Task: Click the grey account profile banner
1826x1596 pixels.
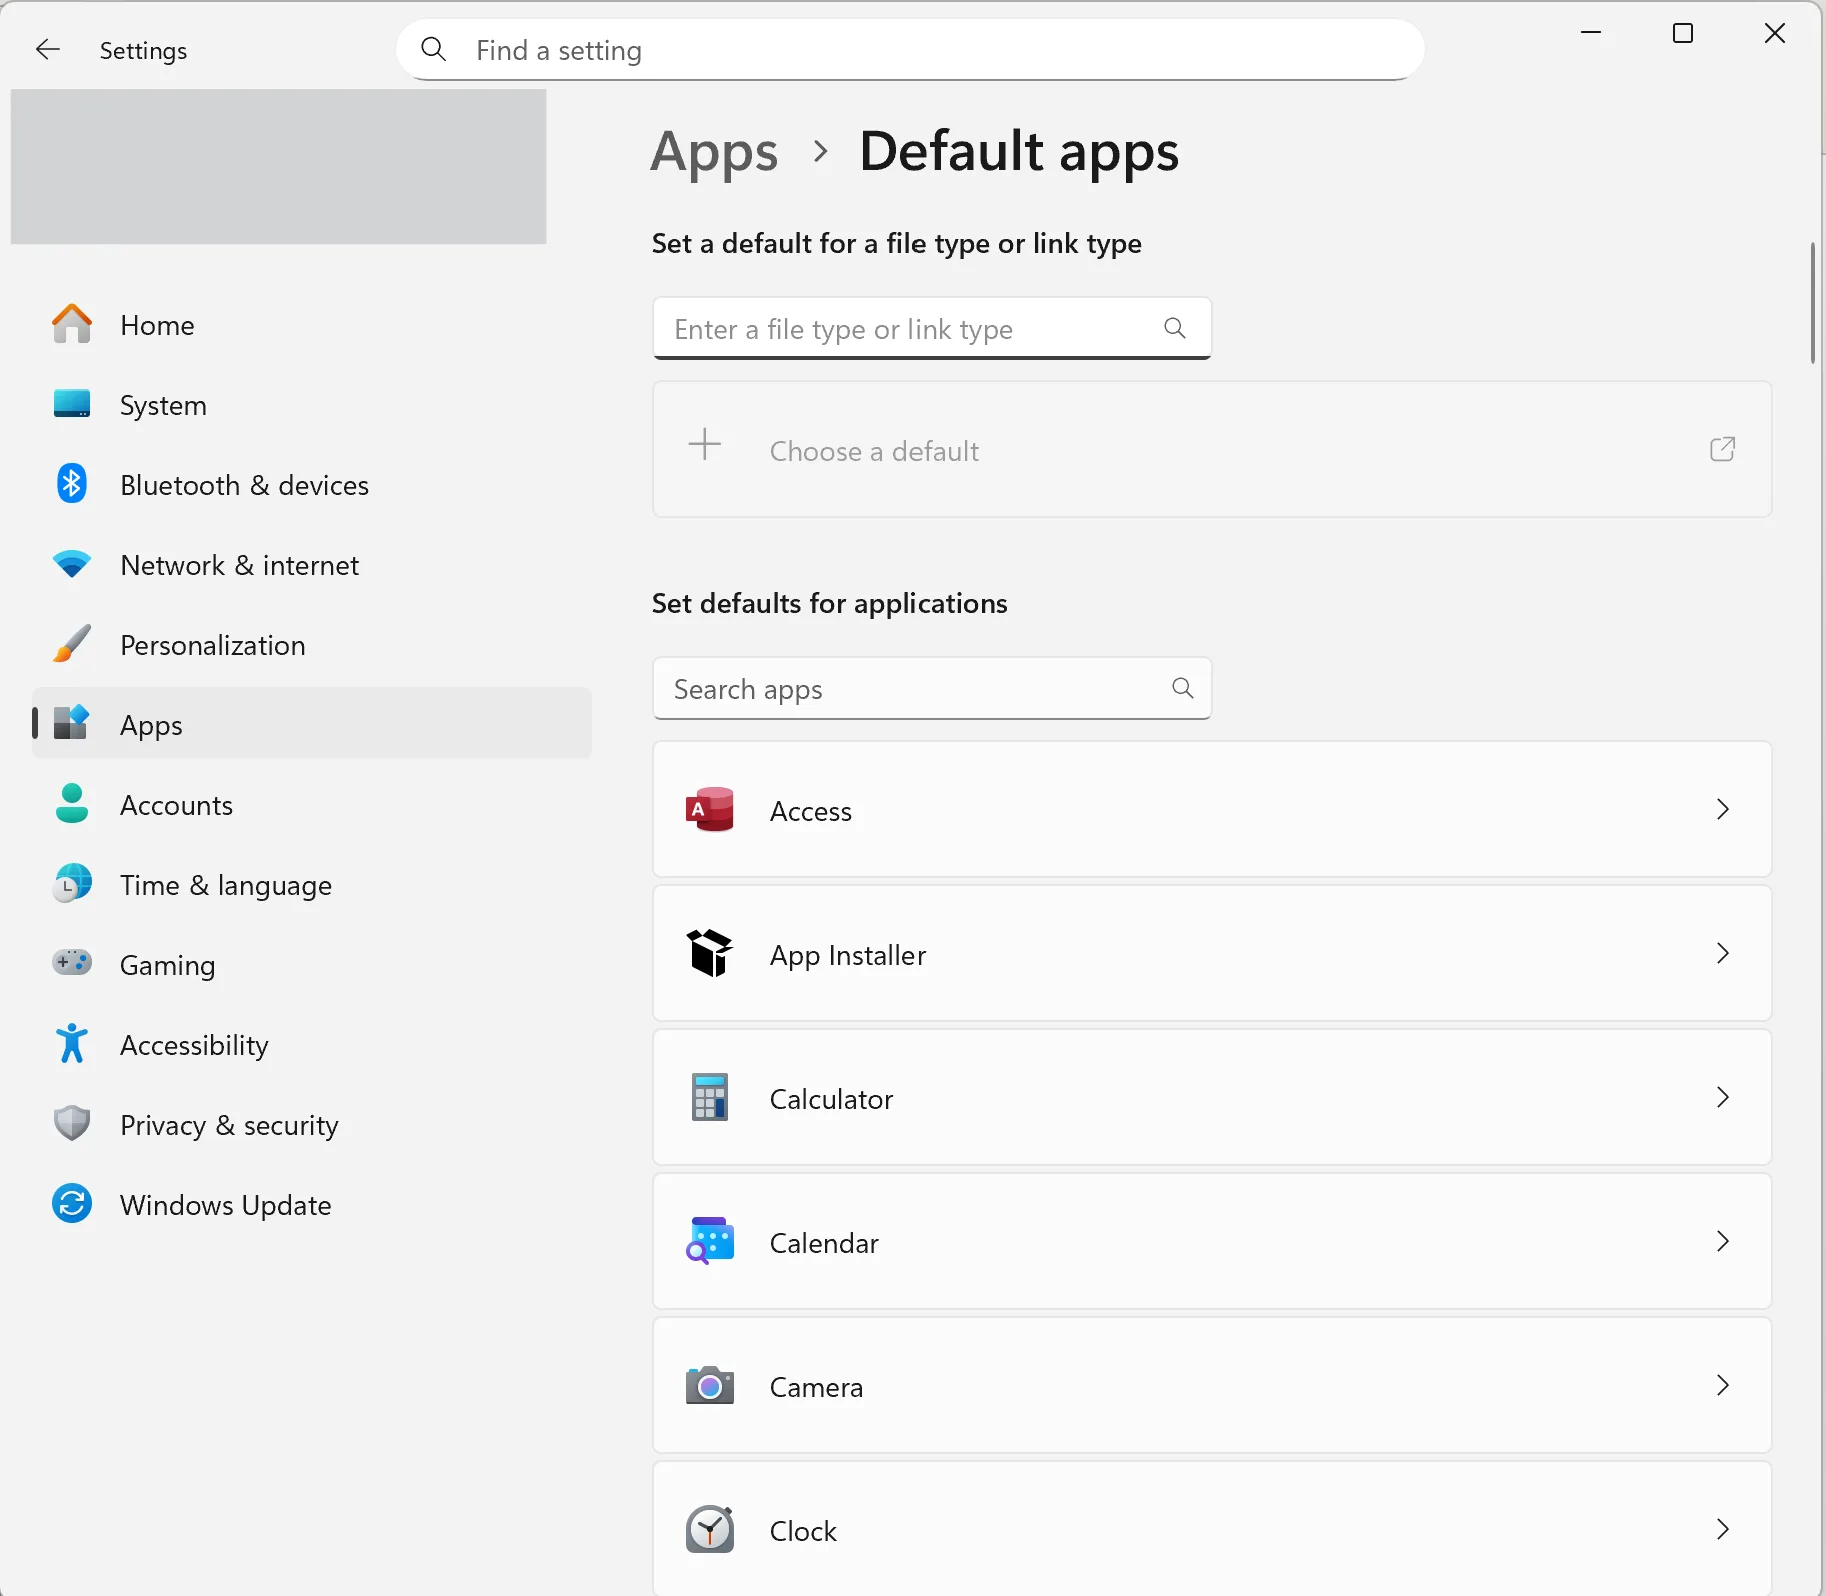Action: point(278,166)
